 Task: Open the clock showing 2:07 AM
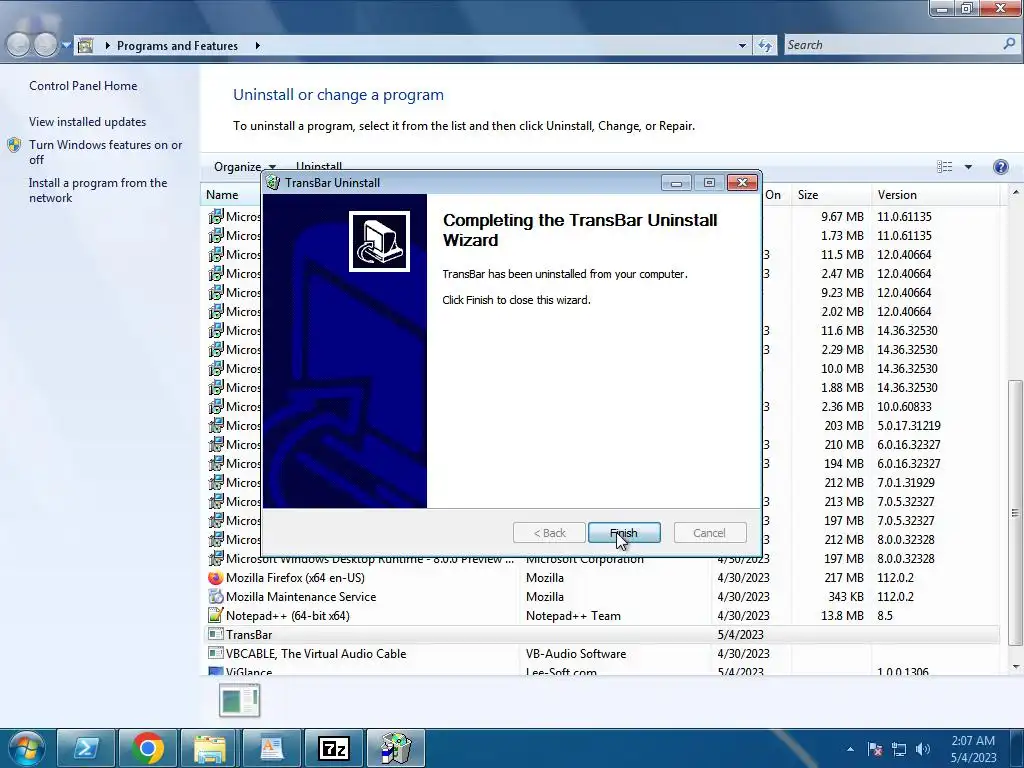coord(973,749)
